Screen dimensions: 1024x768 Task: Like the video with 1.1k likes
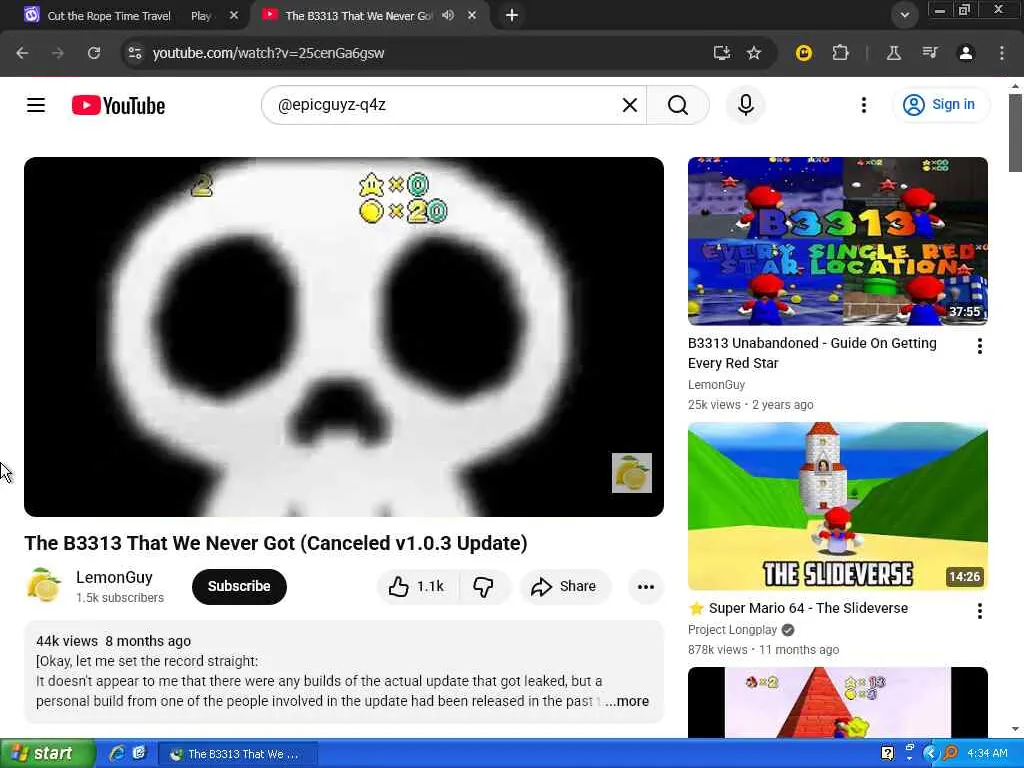[417, 586]
